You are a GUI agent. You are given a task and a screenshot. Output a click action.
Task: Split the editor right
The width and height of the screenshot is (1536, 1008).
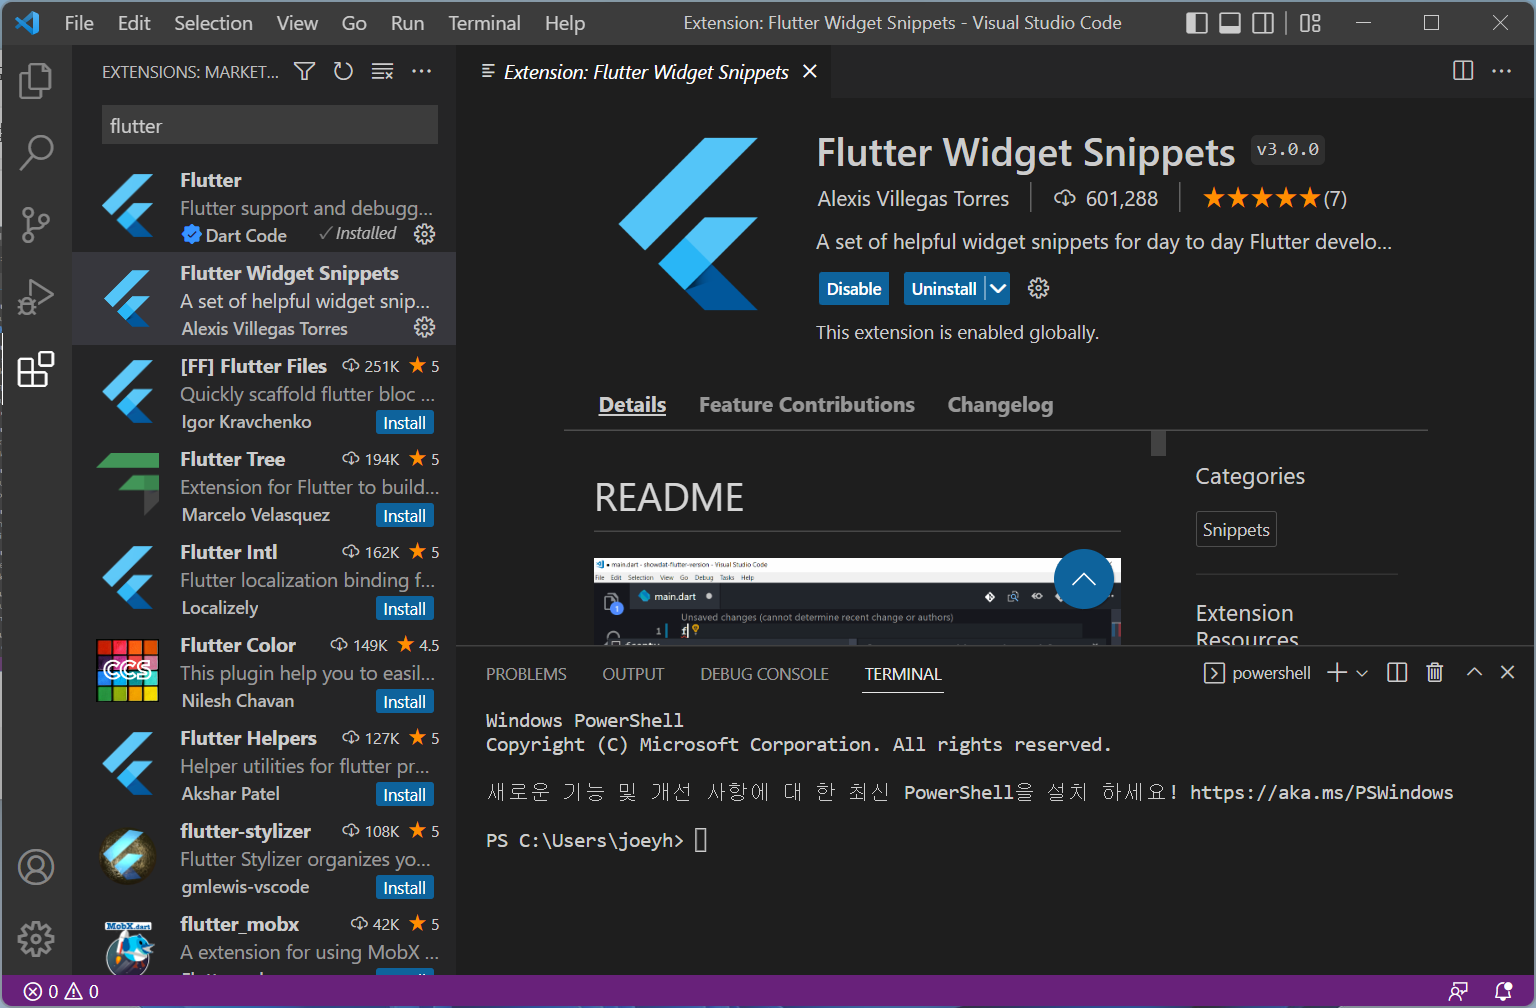tap(1463, 70)
